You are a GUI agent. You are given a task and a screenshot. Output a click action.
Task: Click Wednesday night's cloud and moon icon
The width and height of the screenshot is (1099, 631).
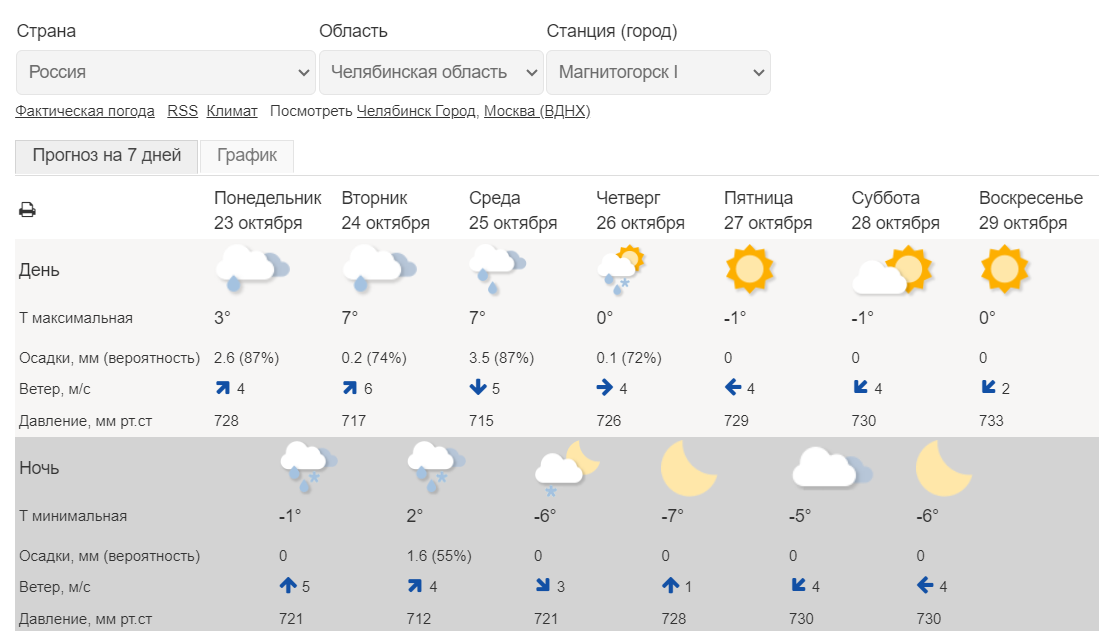pyautogui.click(x=568, y=468)
